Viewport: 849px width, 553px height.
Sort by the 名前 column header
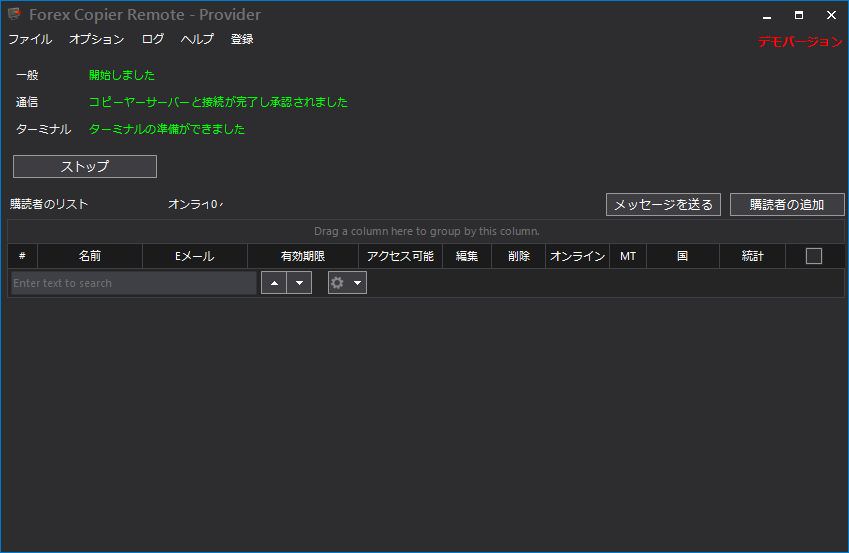(x=90, y=256)
